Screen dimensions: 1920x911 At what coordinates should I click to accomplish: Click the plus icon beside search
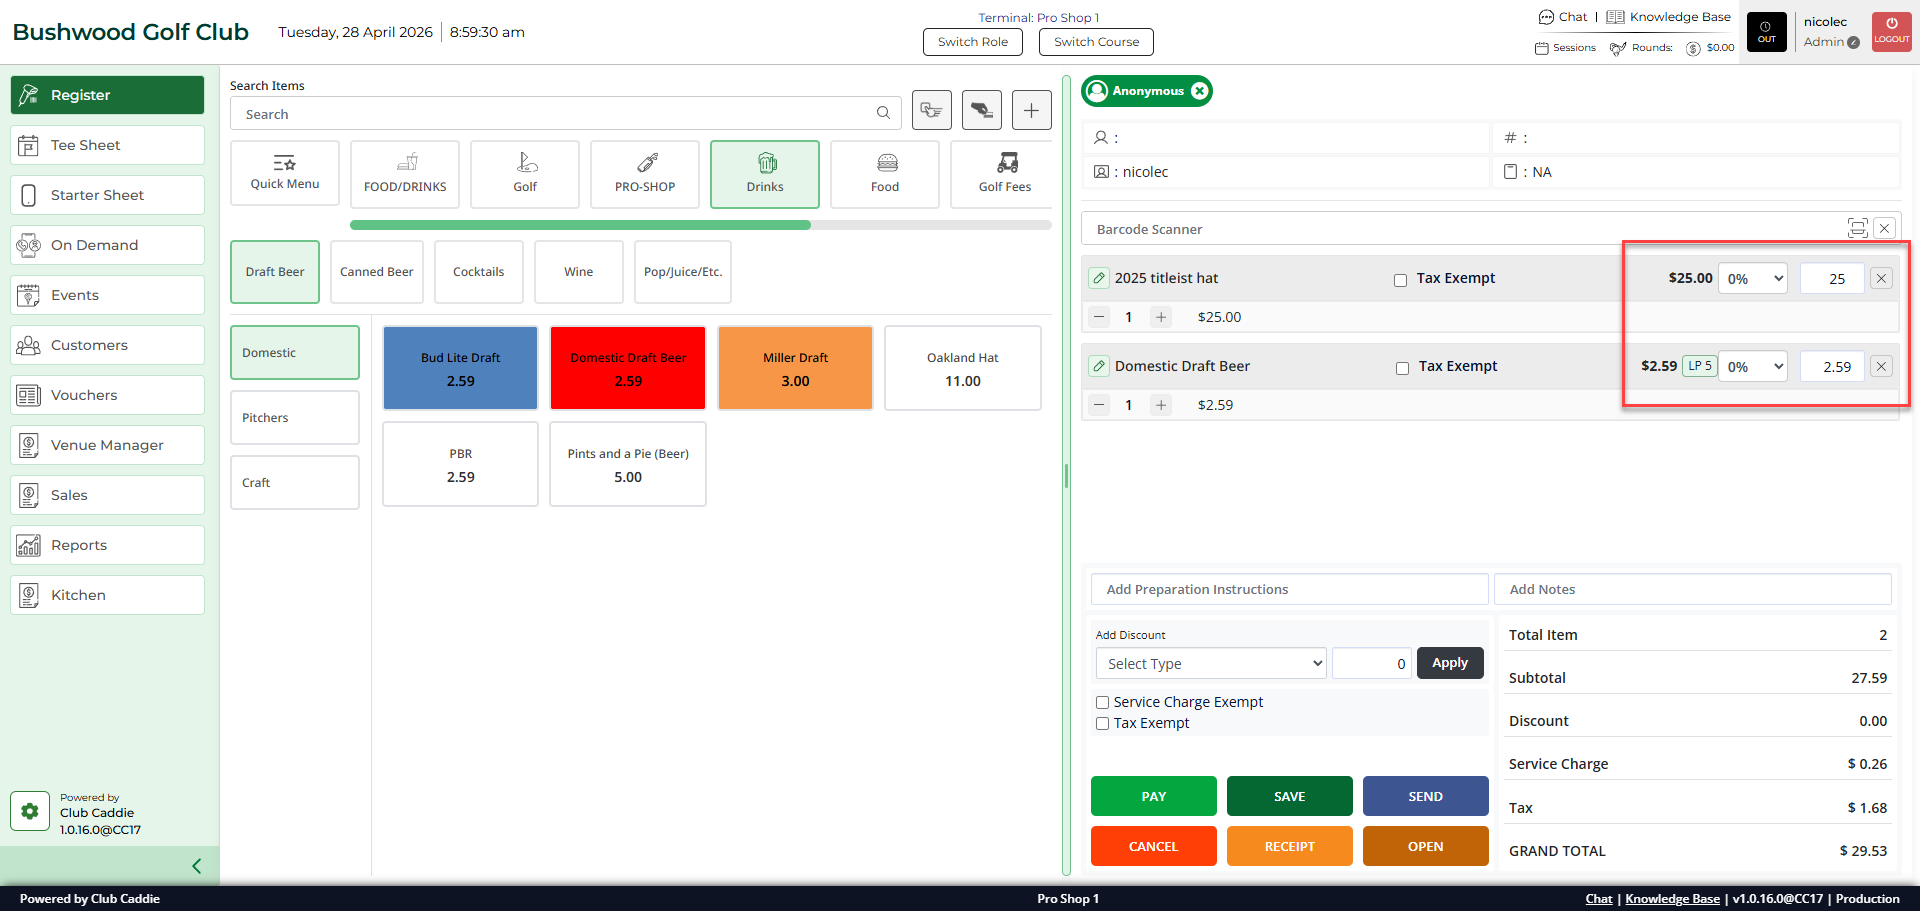(1031, 110)
